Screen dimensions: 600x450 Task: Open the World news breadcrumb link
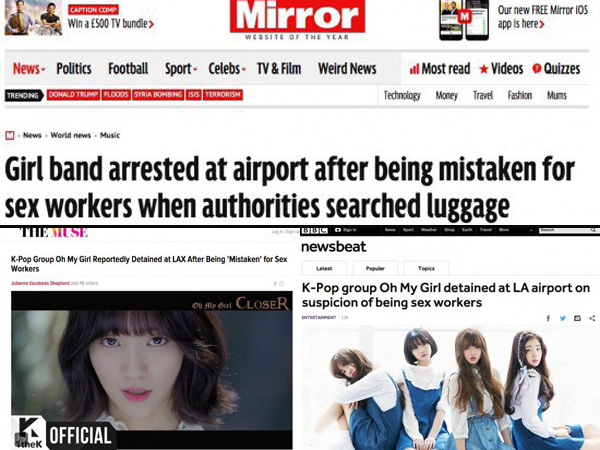point(71,135)
